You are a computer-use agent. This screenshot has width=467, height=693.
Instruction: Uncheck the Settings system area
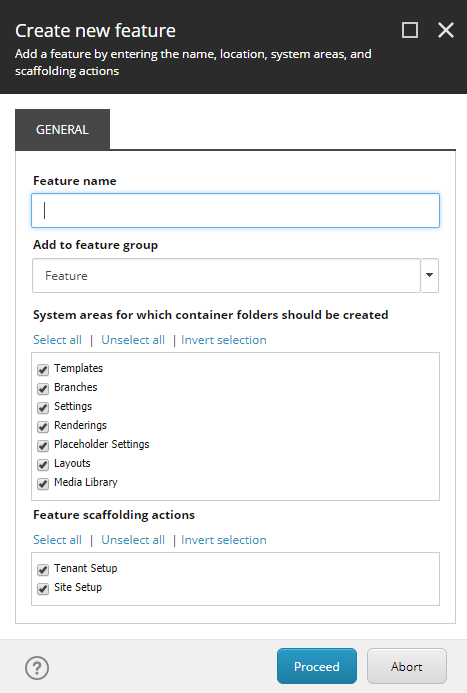(x=43, y=407)
